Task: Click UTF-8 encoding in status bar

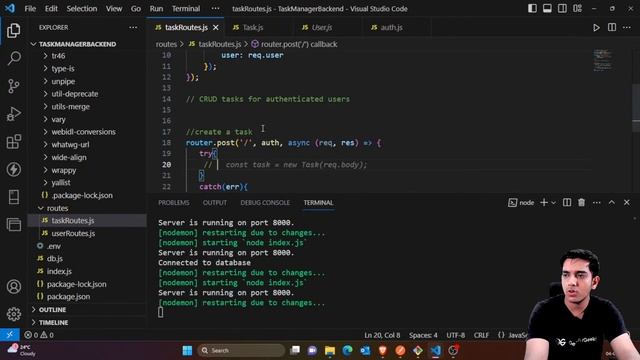Action: click(456, 335)
